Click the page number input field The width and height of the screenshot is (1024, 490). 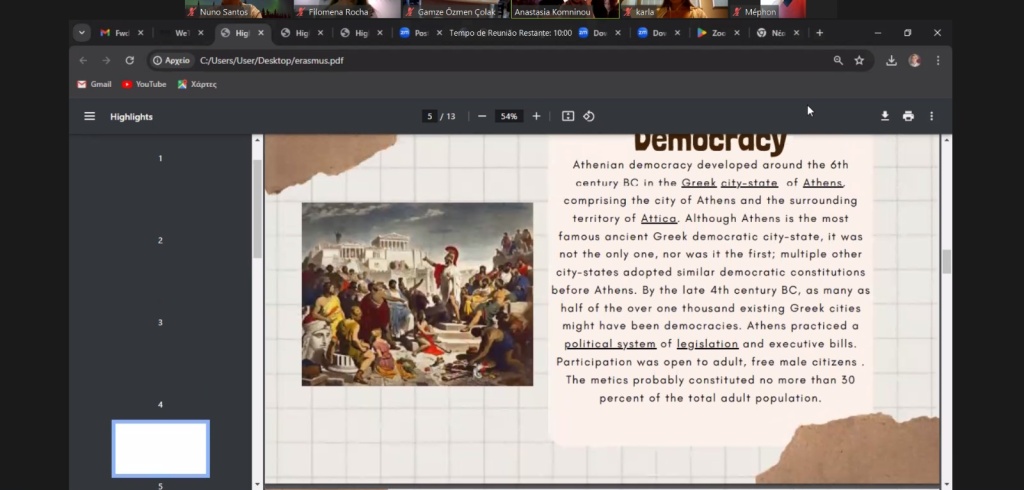pos(430,116)
